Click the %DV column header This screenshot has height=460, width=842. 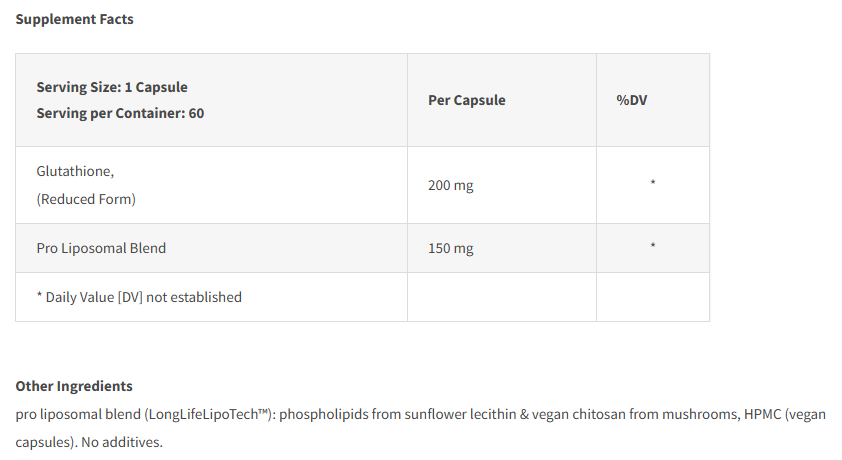coord(632,100)
